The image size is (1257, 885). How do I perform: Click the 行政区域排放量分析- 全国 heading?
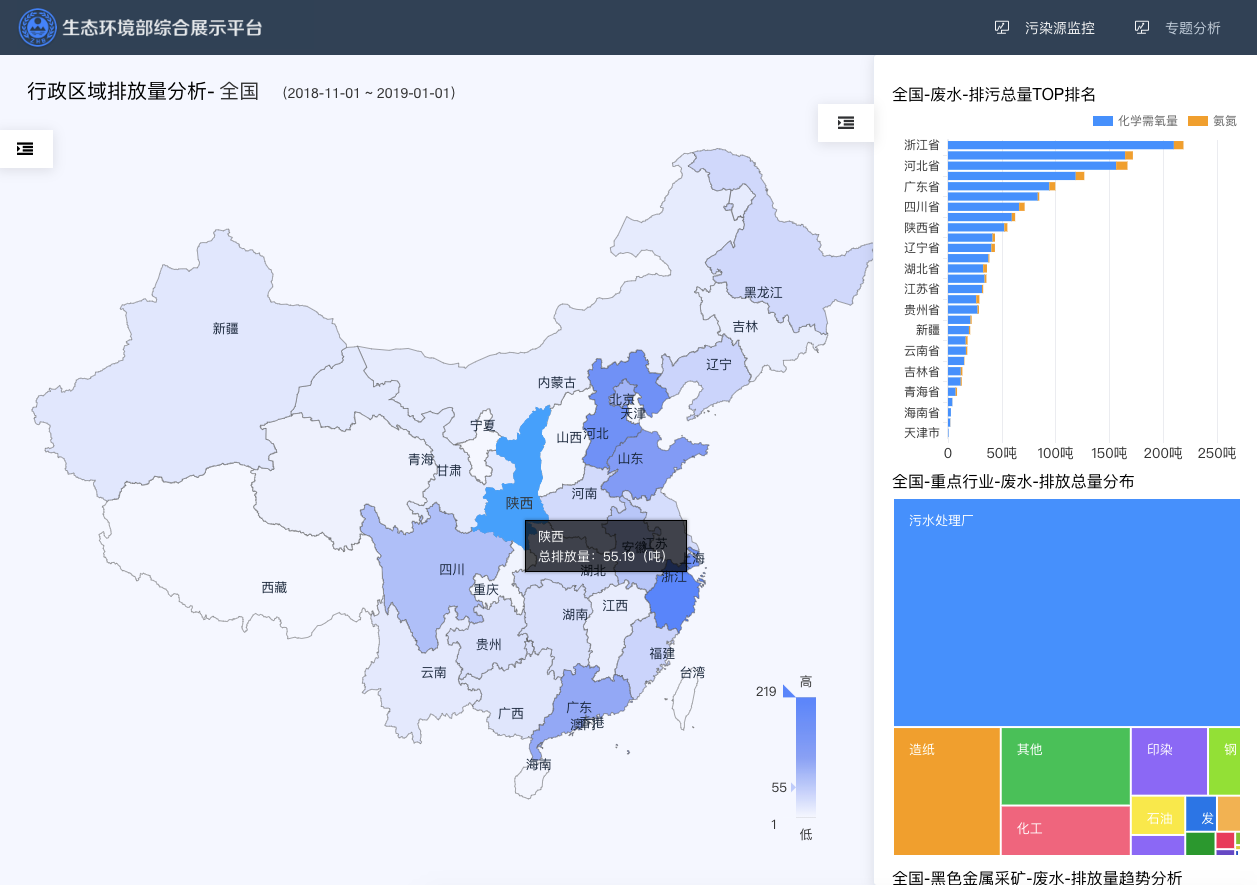click(x=143, y=92)
